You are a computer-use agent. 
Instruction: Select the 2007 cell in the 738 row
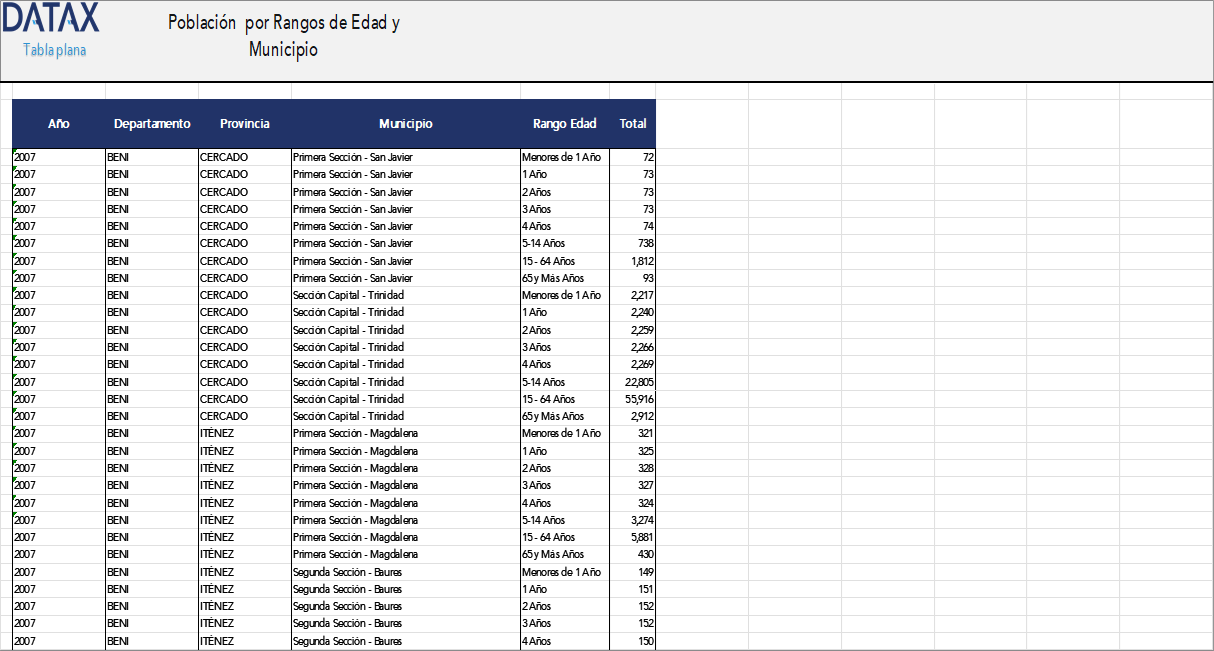tap(59, 243)
